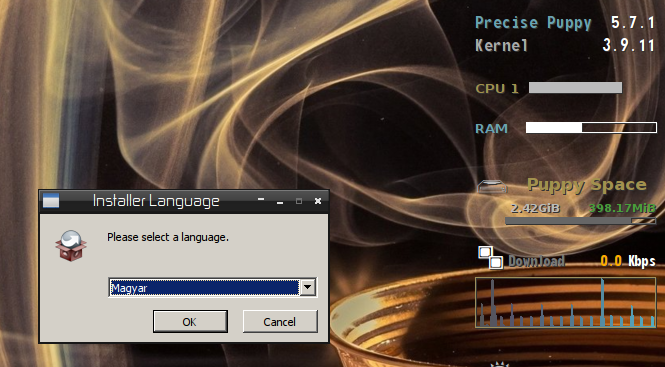
Task: Click the 0.0 Kbps speed value
Action: (628, 261)
